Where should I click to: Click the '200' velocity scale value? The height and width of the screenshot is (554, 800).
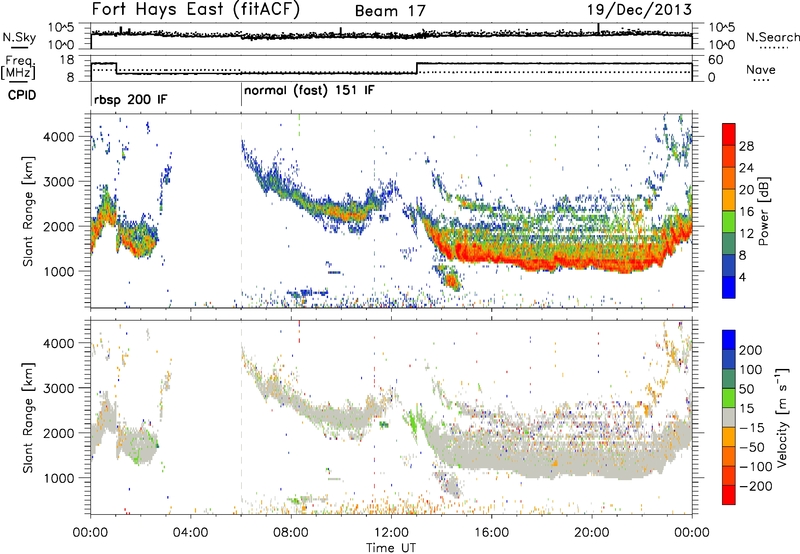click(x=750, y=350)
